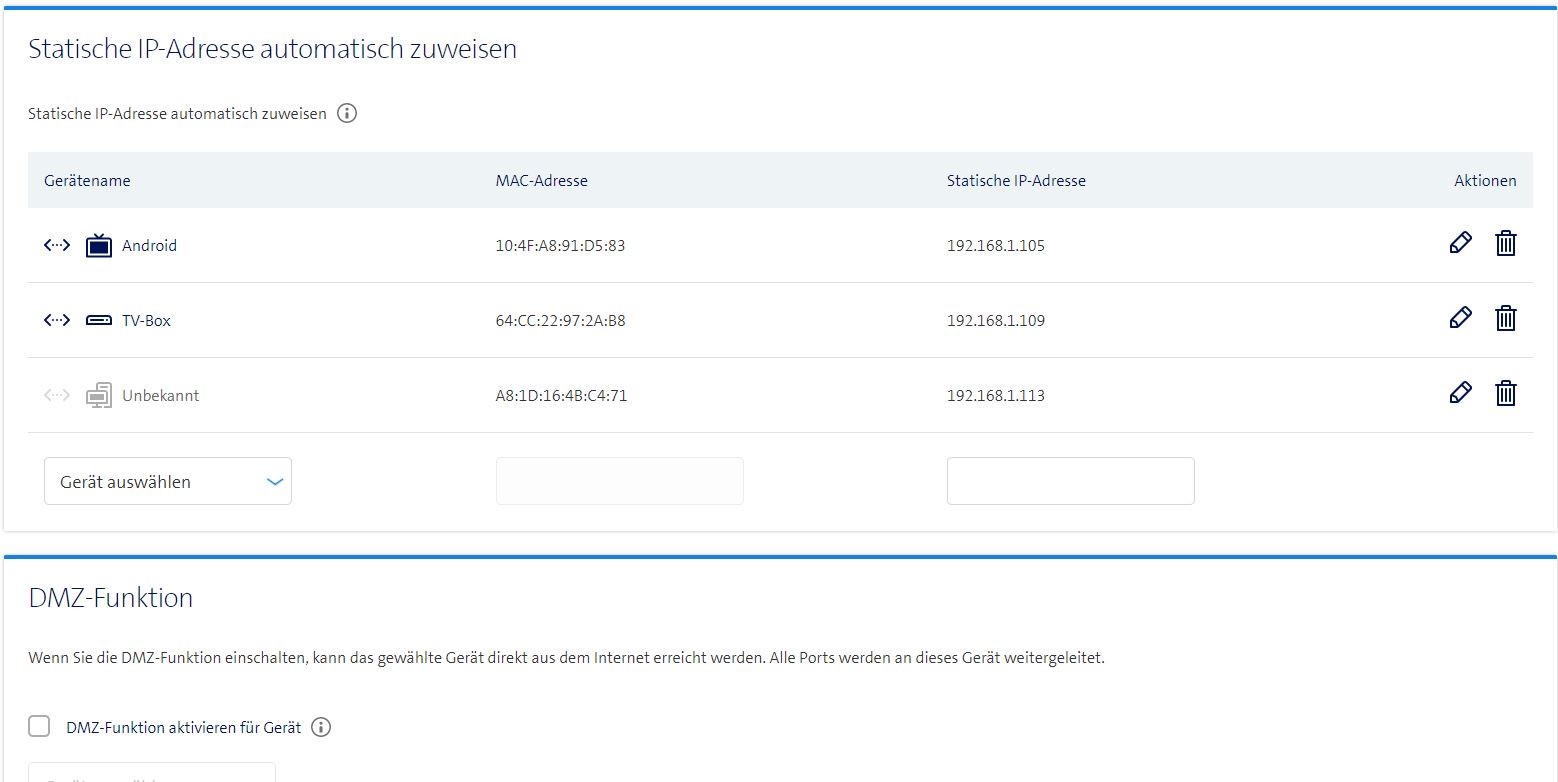Click the TV-Box device icon
This screenshot has width=1558, height=782.
99,321
